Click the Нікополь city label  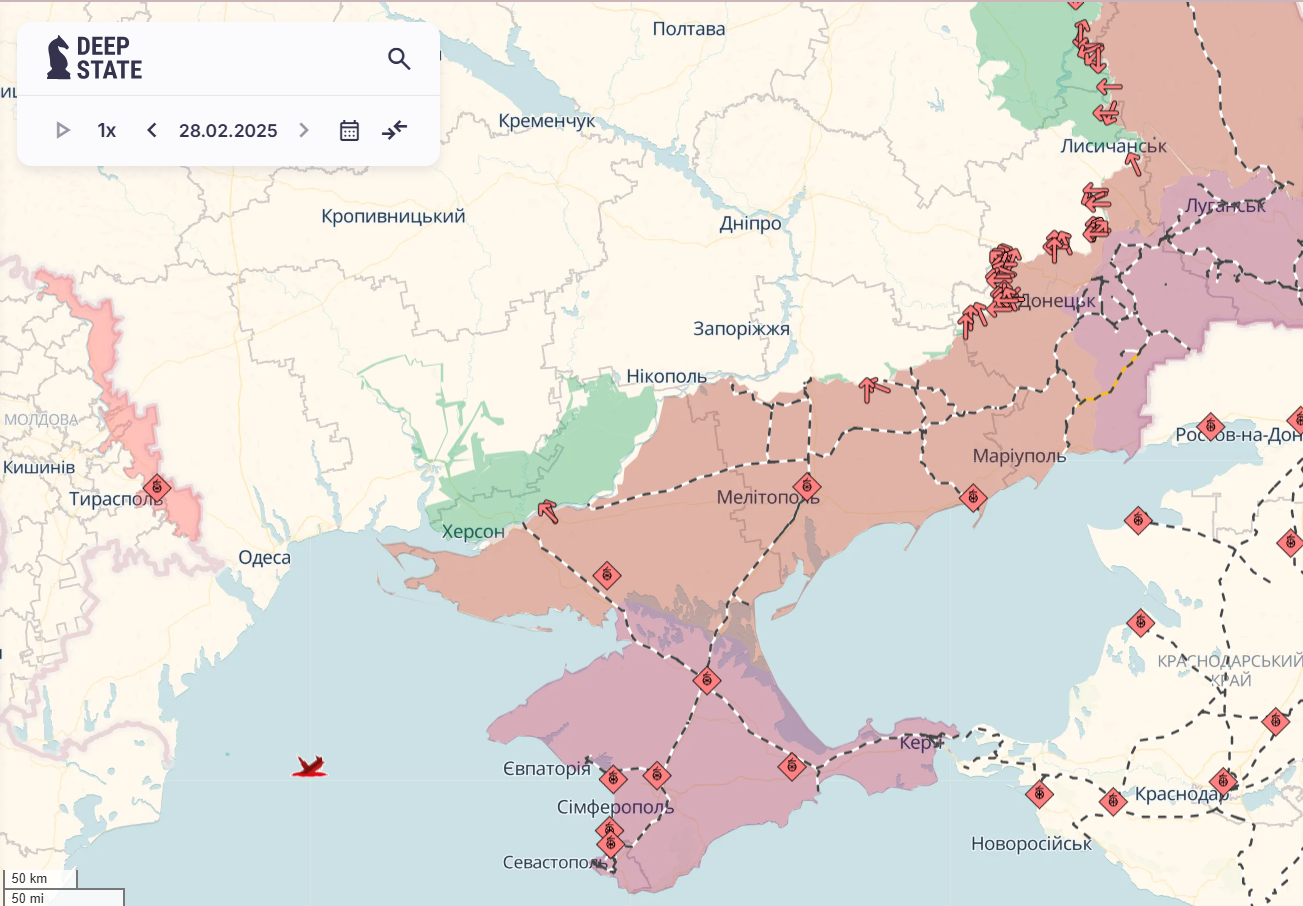667,377
